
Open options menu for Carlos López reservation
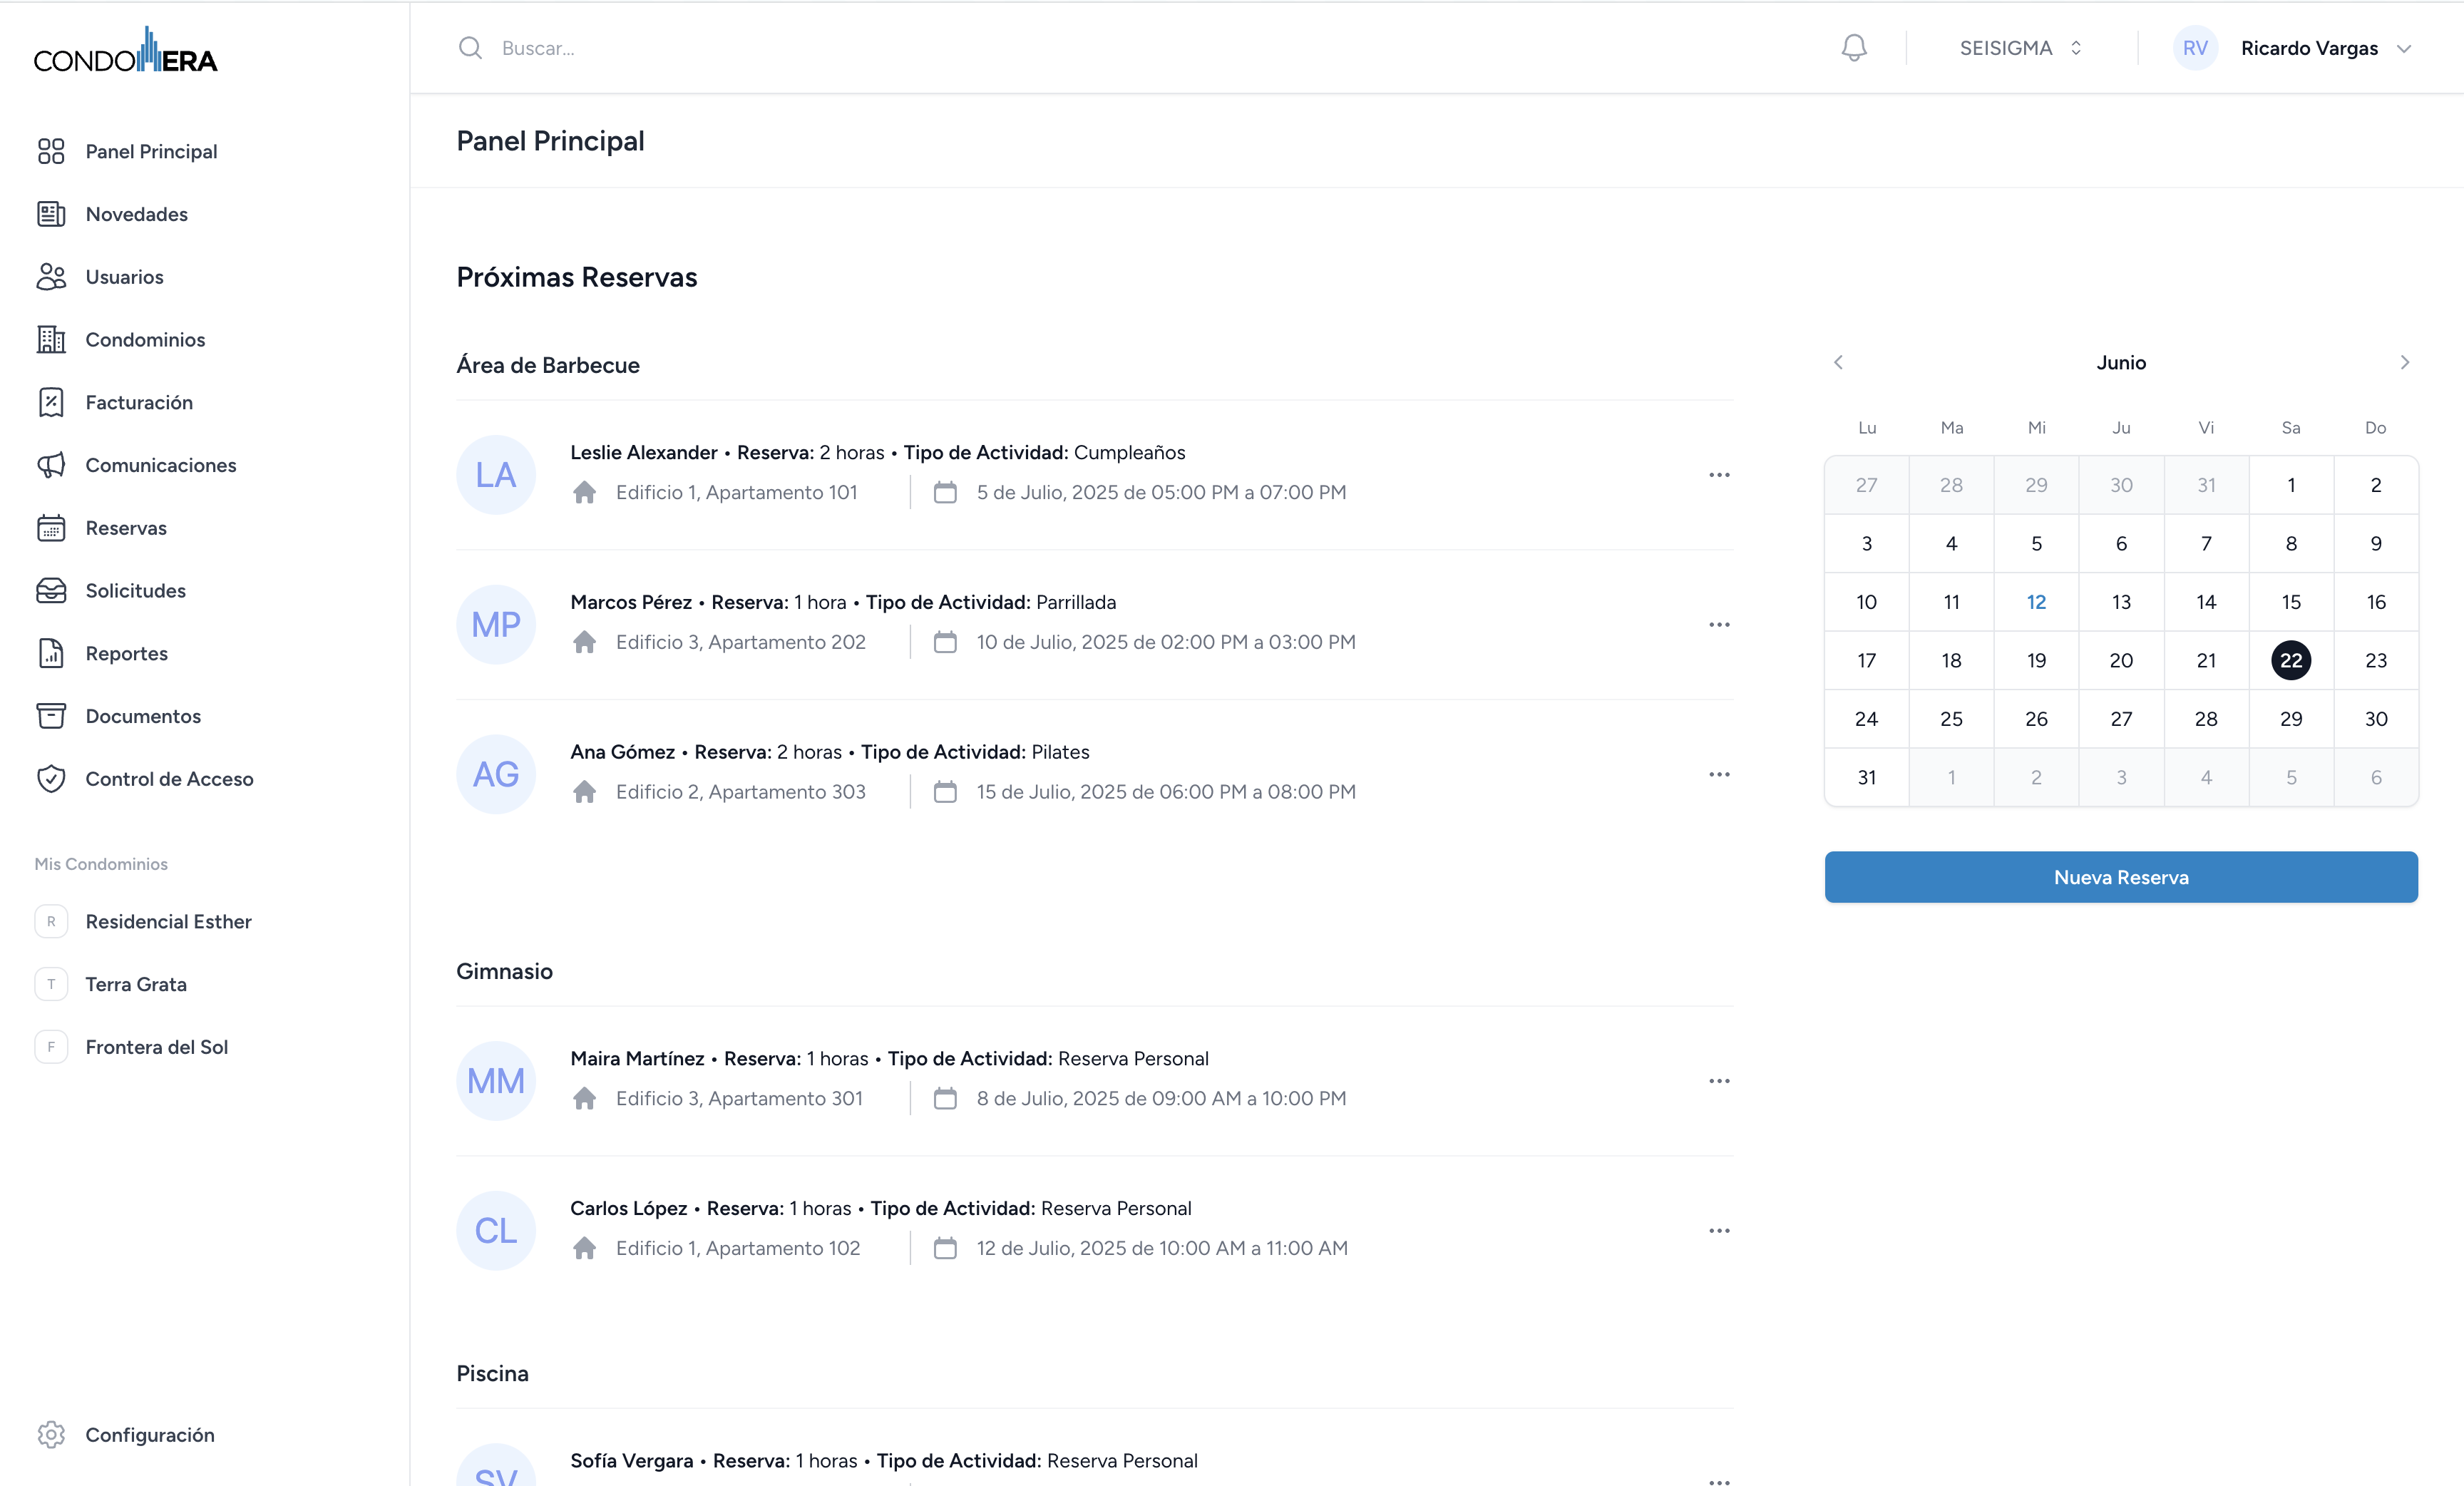click(x=1719, y=1231)
